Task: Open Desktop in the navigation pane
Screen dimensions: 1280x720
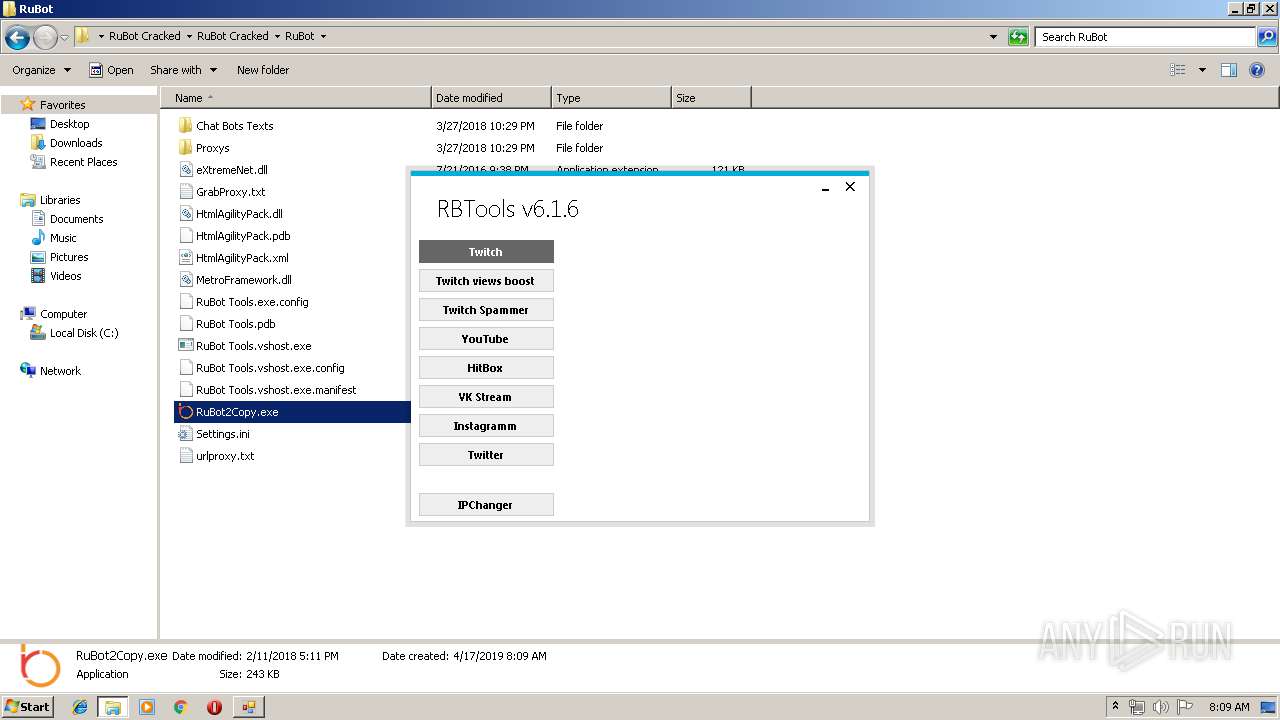Action: 69,124
